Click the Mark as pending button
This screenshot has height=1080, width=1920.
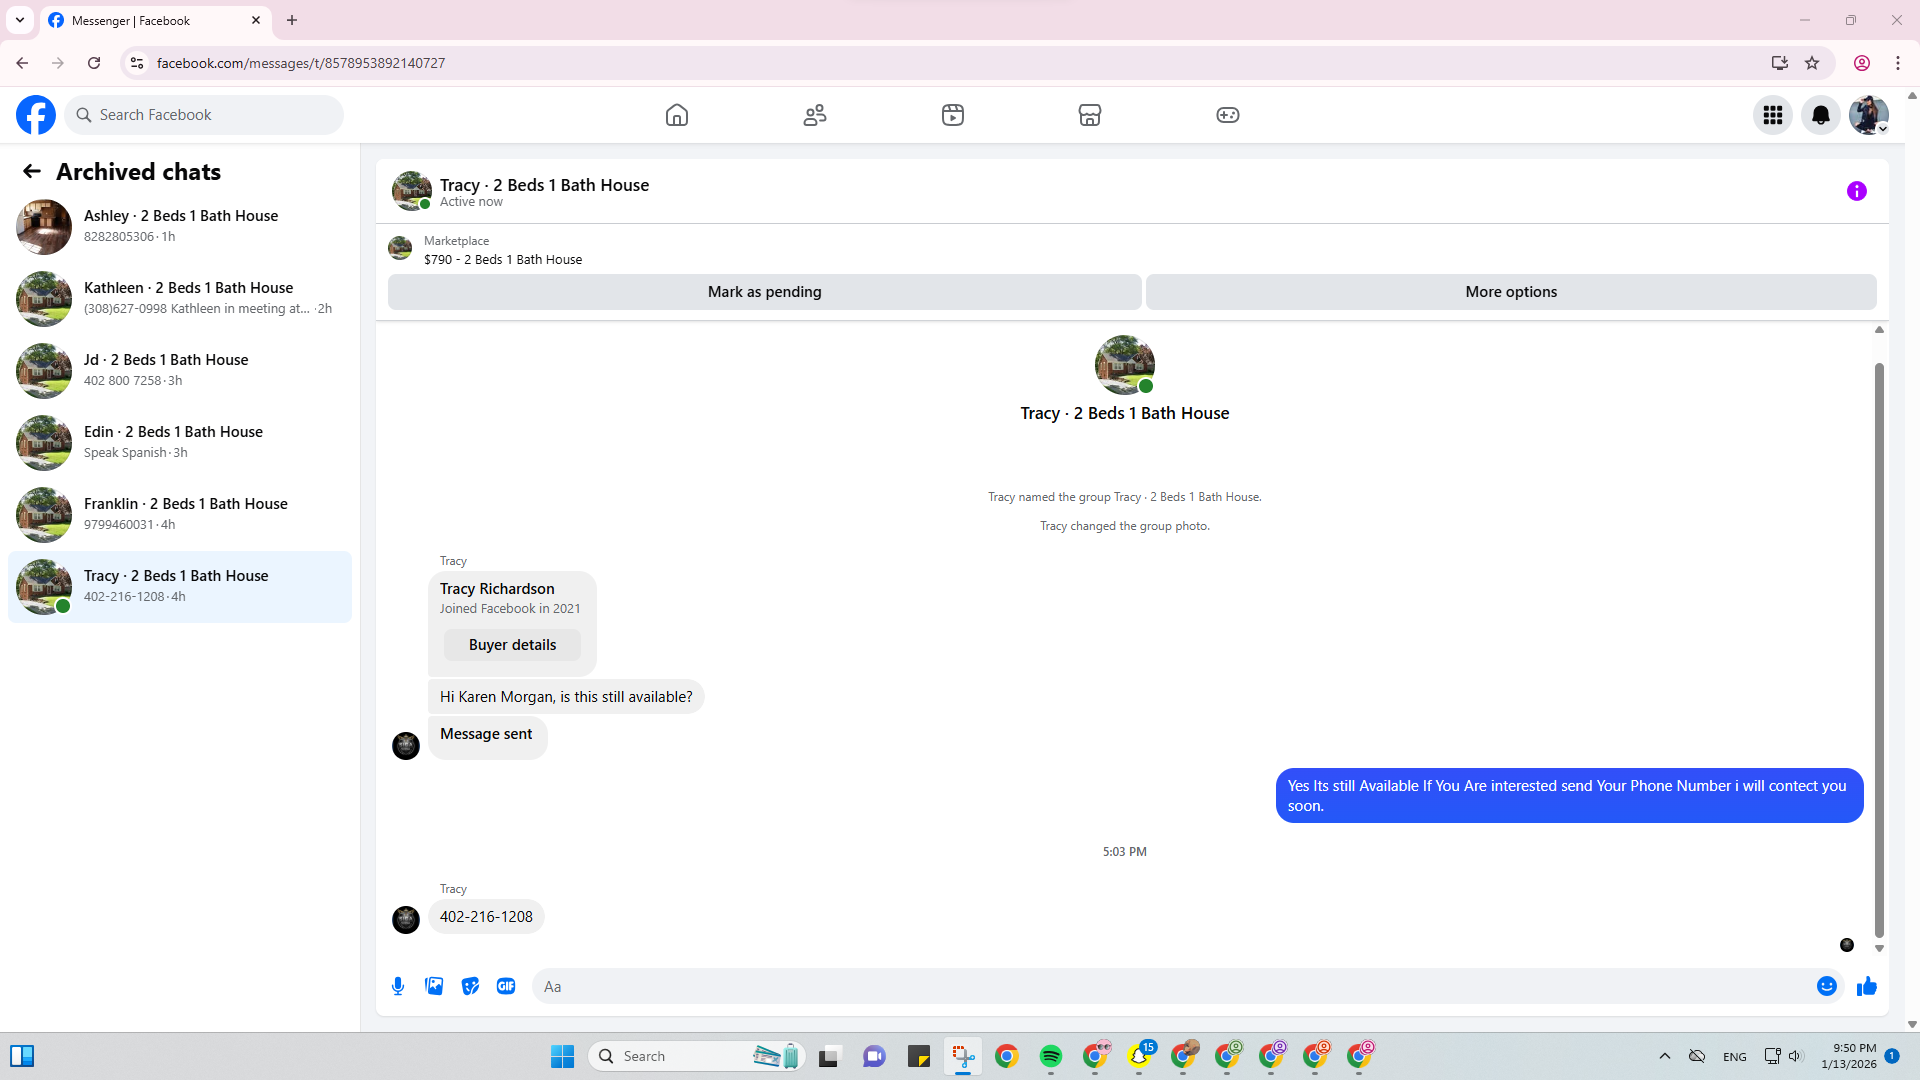point(764,292)
